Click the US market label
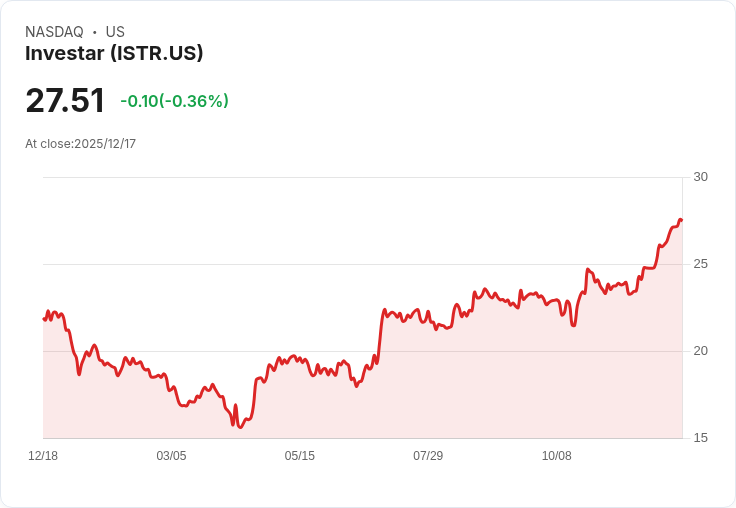The width and height of the screenshot is (736, 508). (x=115, y=32)
